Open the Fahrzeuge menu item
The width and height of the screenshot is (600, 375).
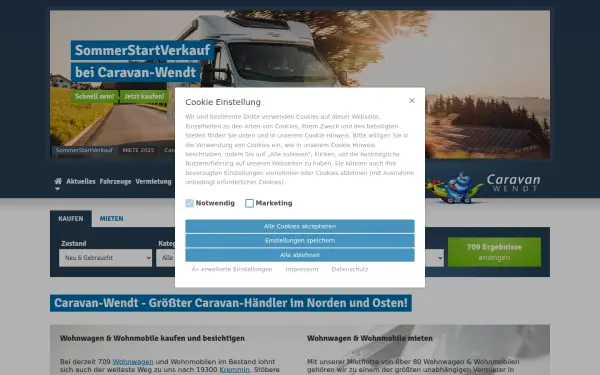[115, 181]
